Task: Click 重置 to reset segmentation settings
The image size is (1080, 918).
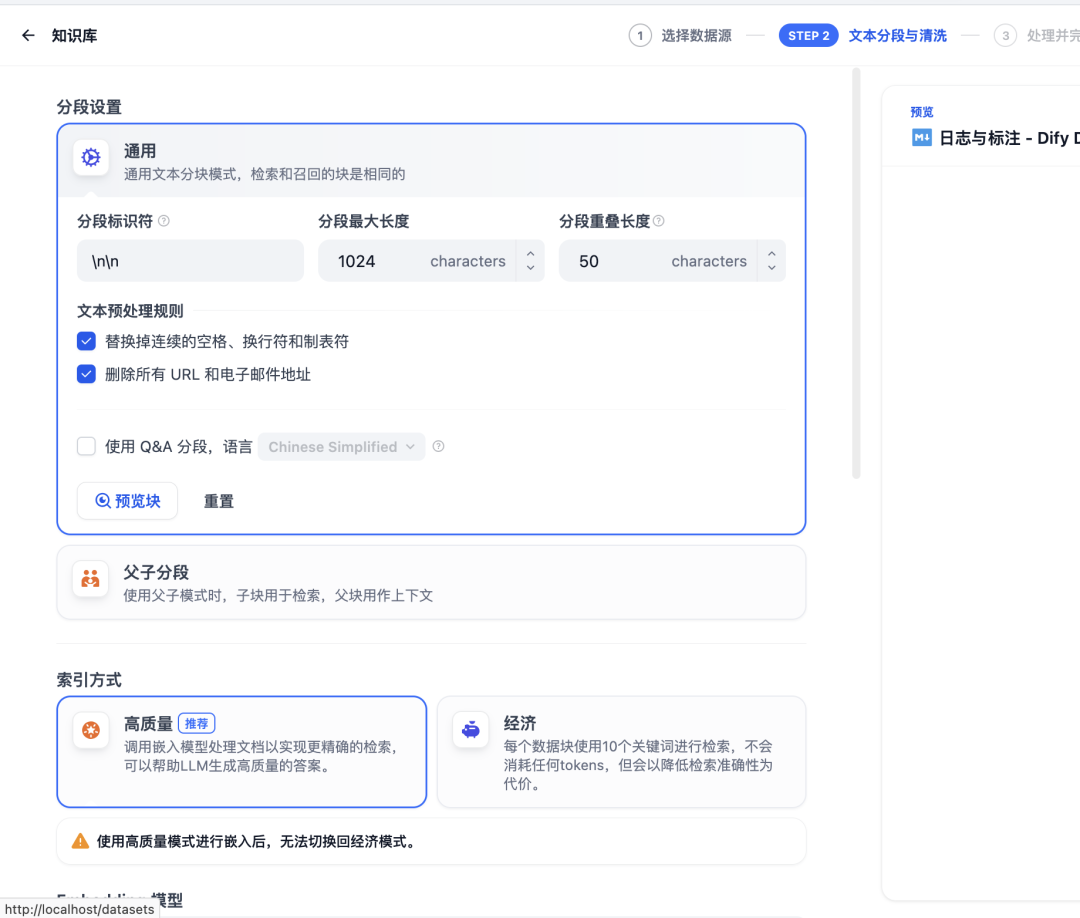Action: [218, 501]
